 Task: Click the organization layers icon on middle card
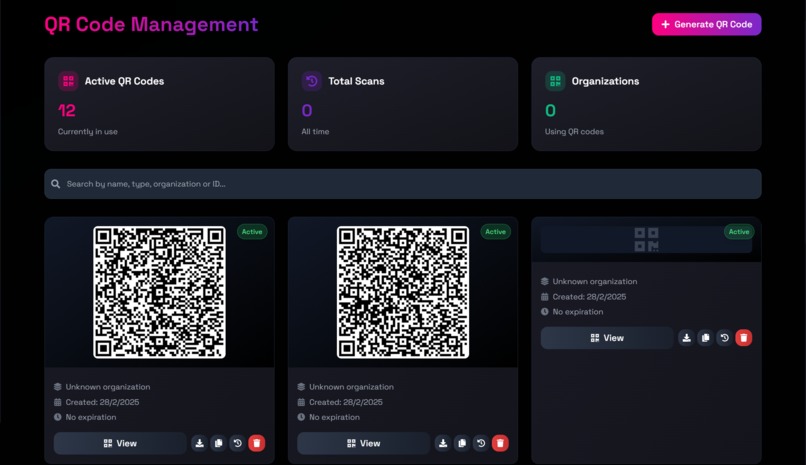click(301, 387)
